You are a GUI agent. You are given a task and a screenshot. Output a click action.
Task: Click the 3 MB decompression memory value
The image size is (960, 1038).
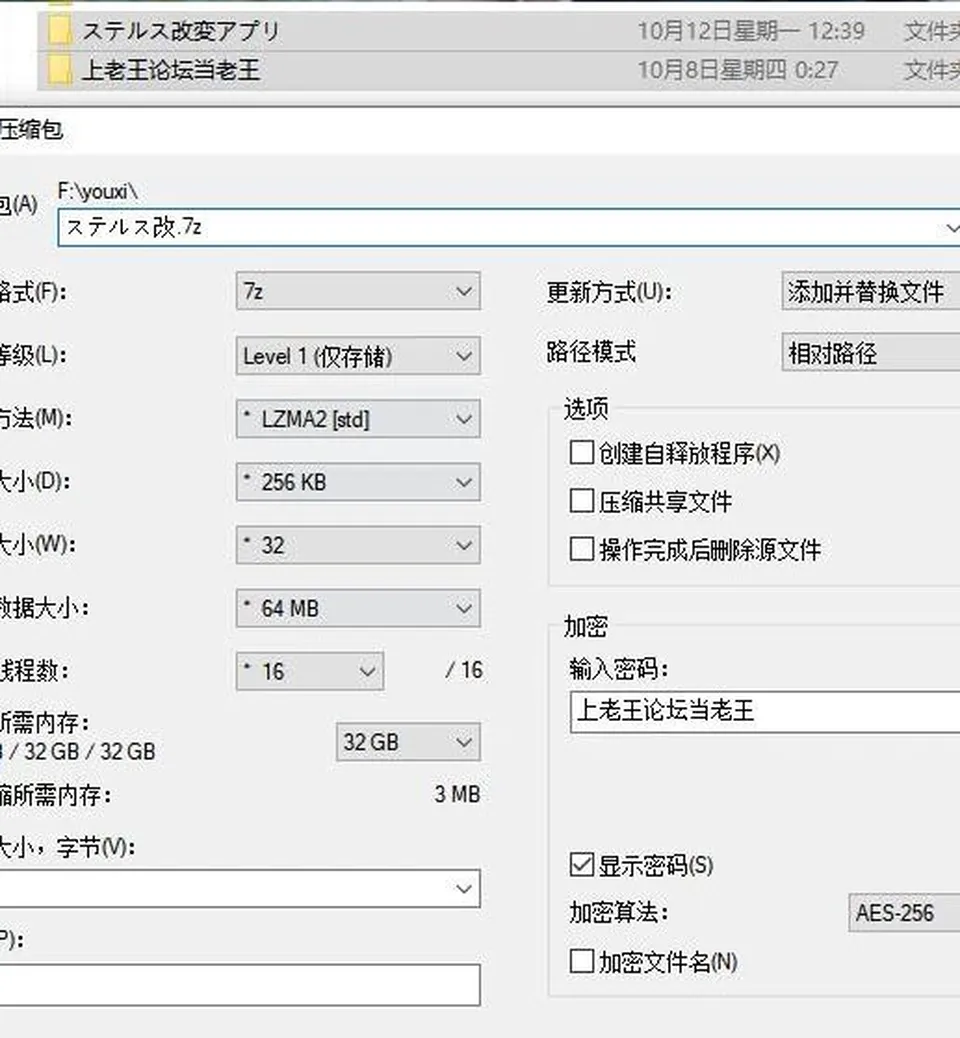pyautogui.click(x=457, y=794)
